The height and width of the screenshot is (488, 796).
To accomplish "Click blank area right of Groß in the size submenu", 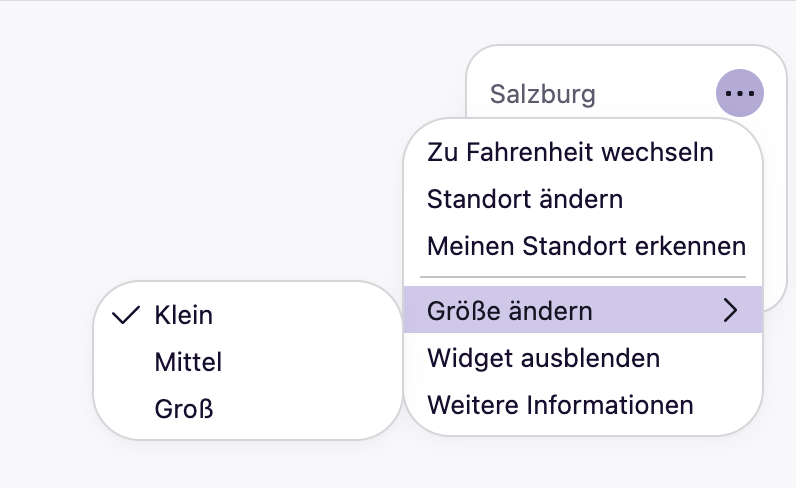I will coord(305,409).
